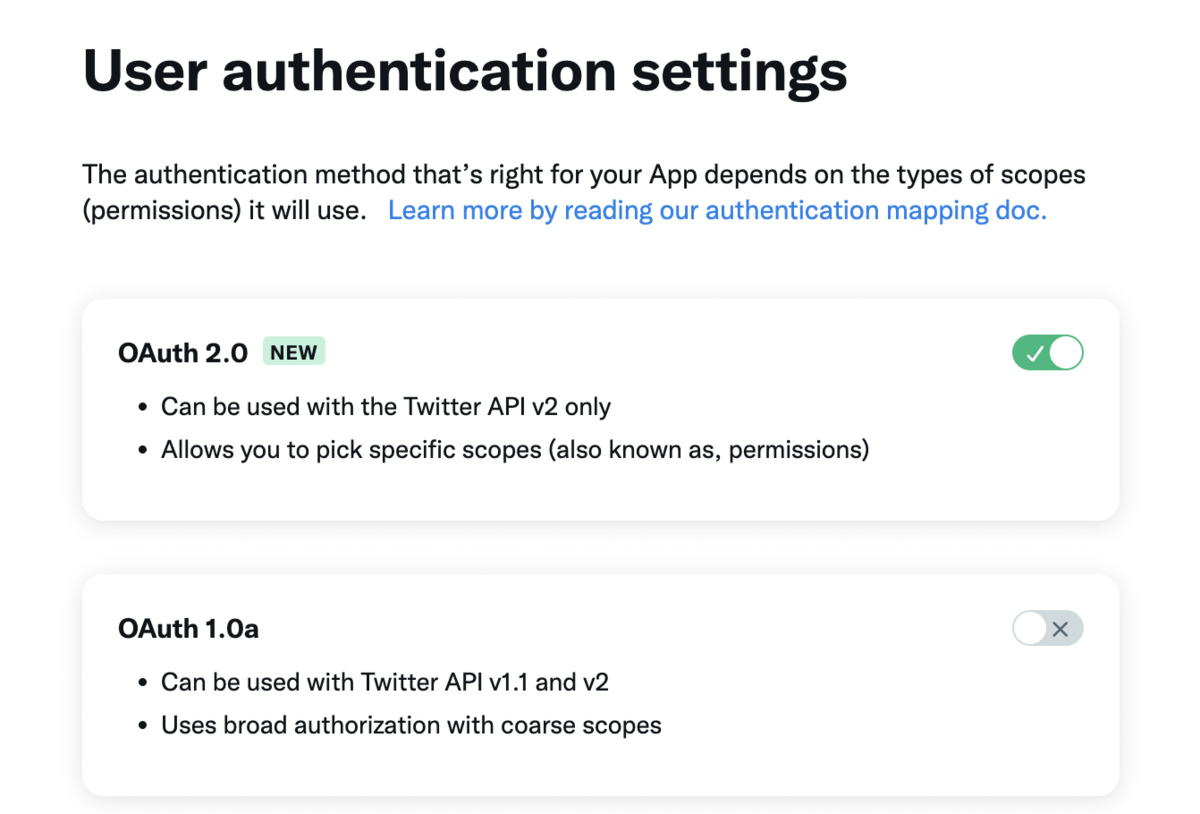The width and height of the screenshot is (1200, 814).
Task: Click the bullet dot before 'Uses broad authorization'
Action: click(x=142, y=726)
